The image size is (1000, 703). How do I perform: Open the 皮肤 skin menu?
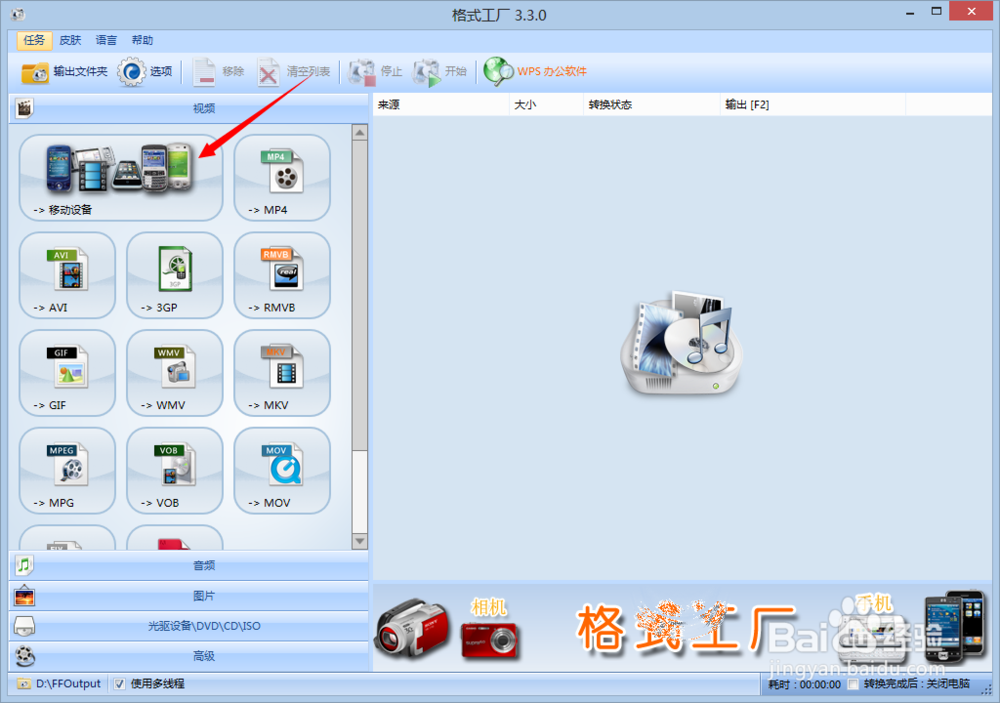pos(70,40)
